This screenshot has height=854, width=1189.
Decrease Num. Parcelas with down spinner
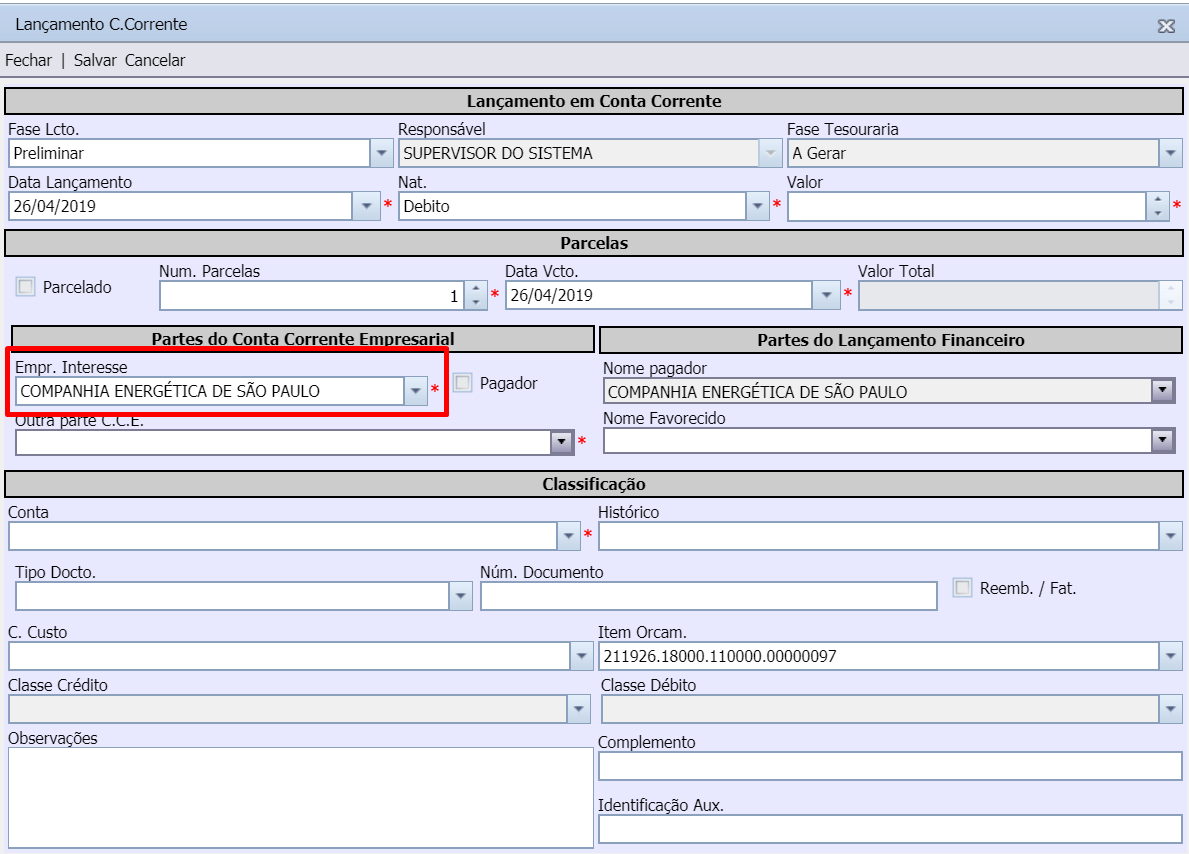(475, 303)
